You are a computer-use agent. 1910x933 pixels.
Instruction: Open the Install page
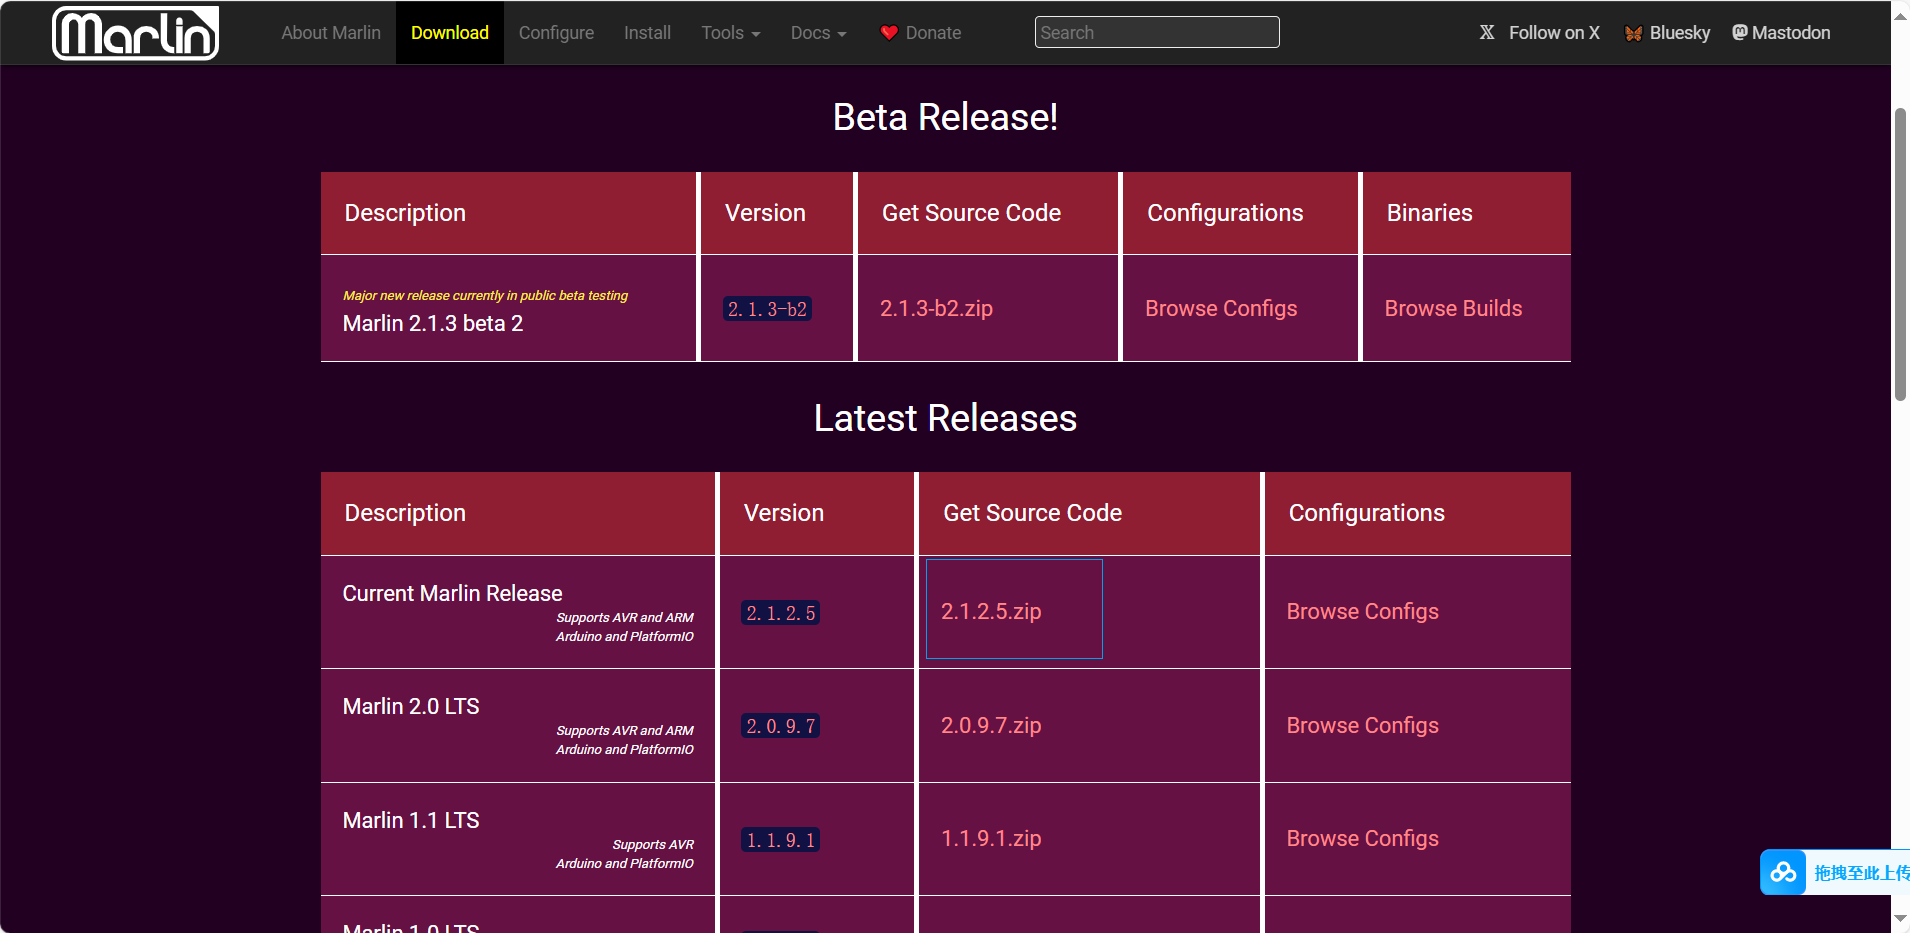point(647,33)
